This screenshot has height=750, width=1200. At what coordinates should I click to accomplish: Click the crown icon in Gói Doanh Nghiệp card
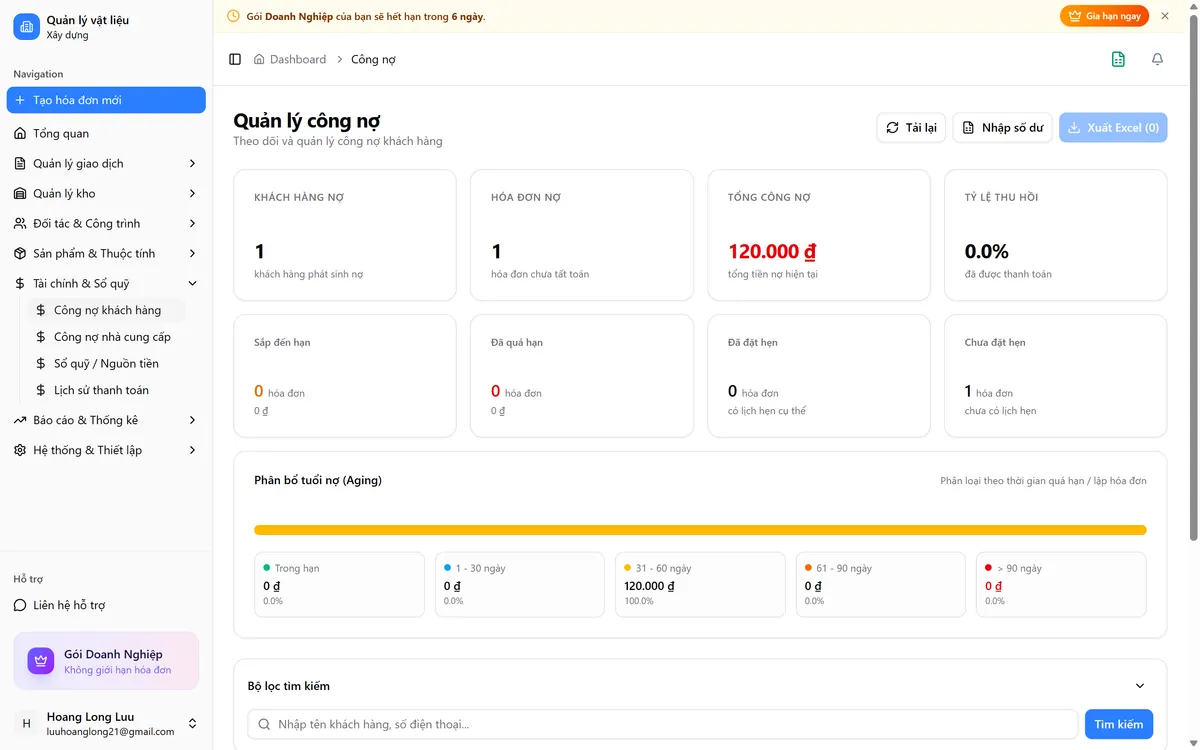41,661
